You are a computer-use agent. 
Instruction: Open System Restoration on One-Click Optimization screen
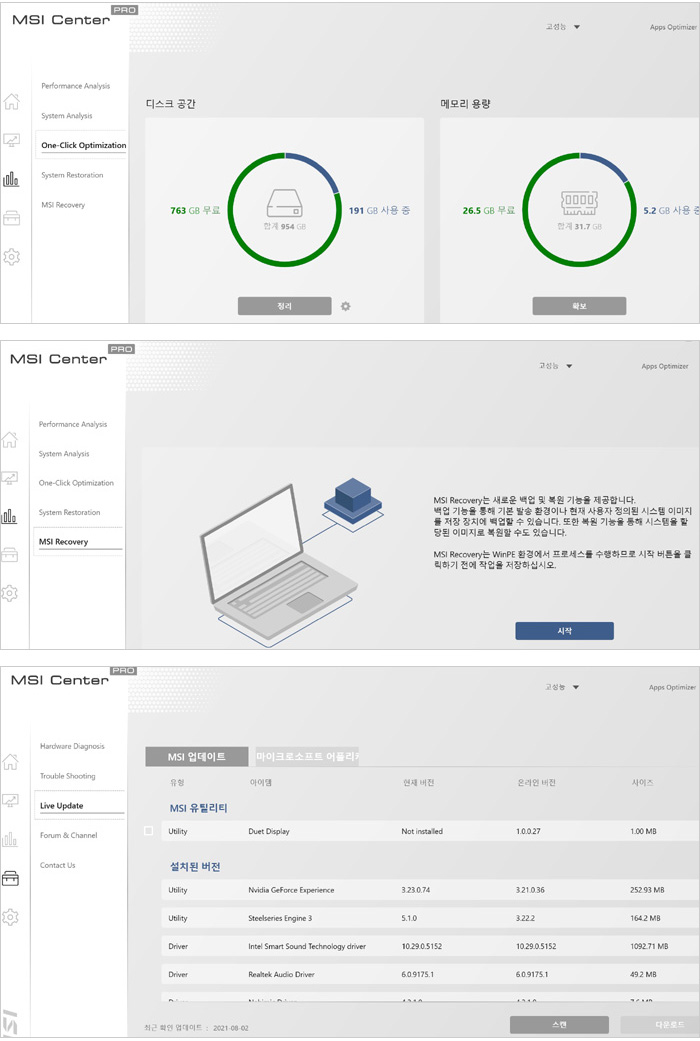pyautogui.click(x=72, y=175)
